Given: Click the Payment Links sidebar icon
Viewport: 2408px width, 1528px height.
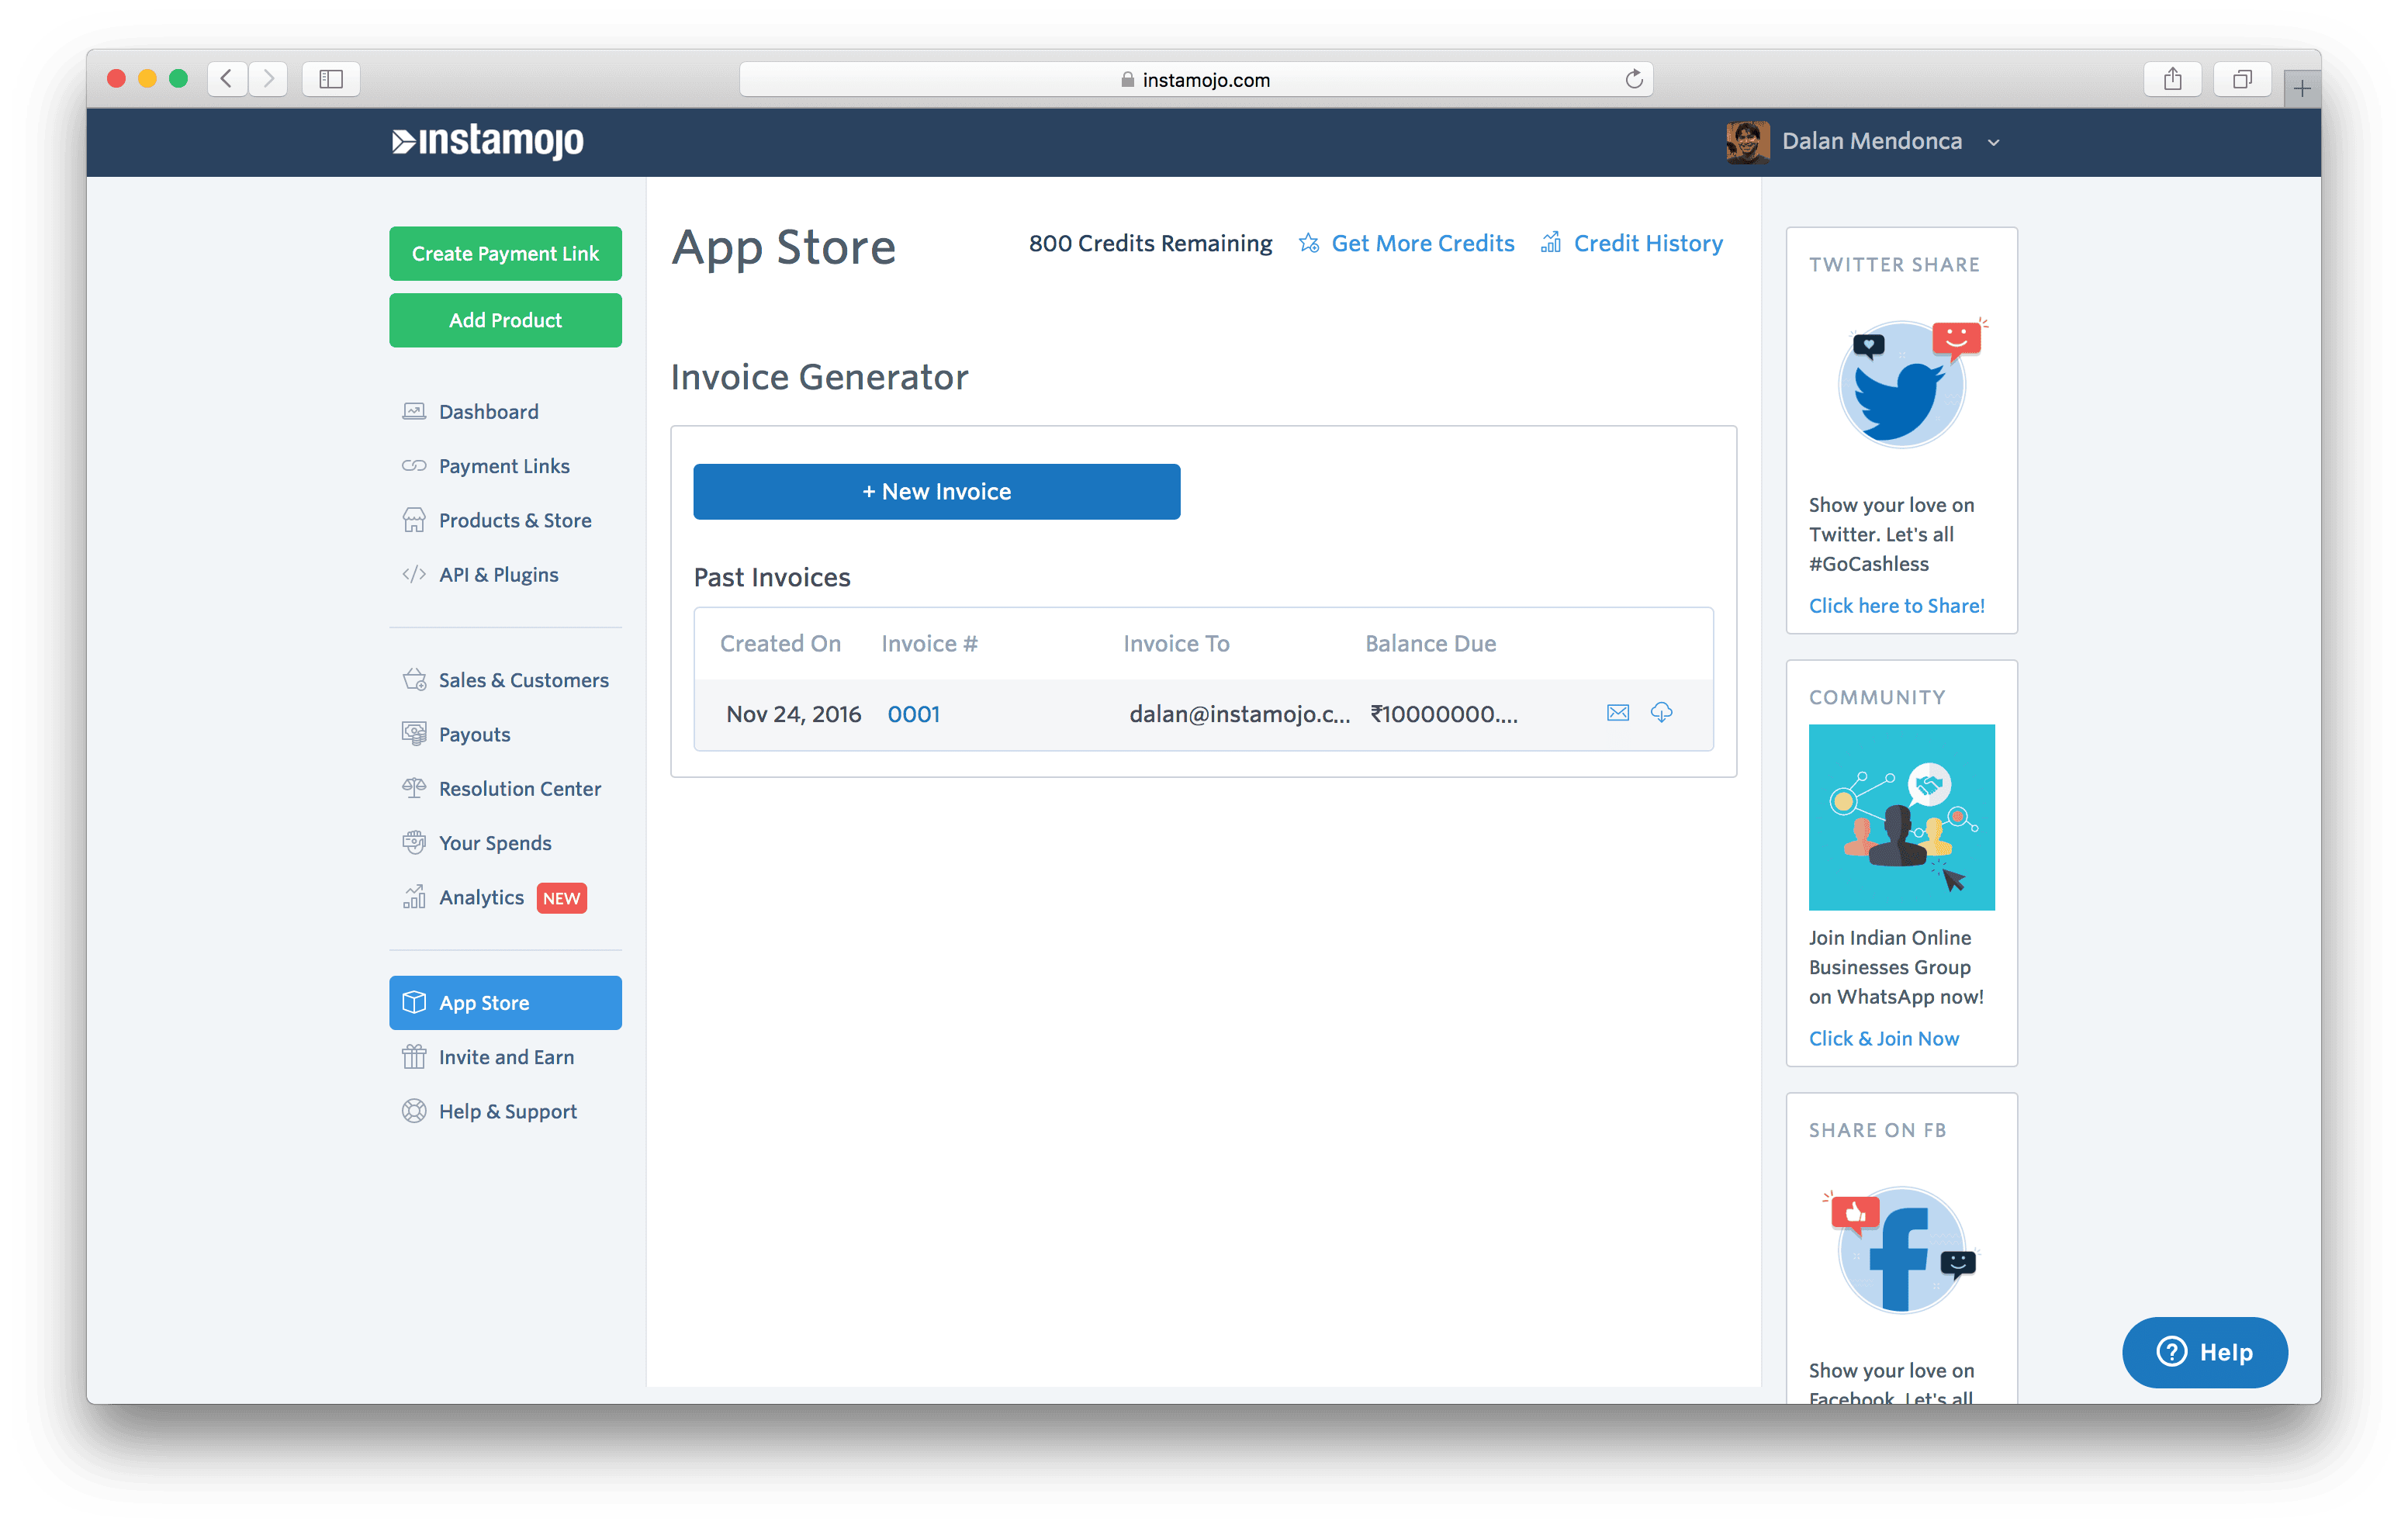Looking at the screenshot, I should tap(414, 465).
